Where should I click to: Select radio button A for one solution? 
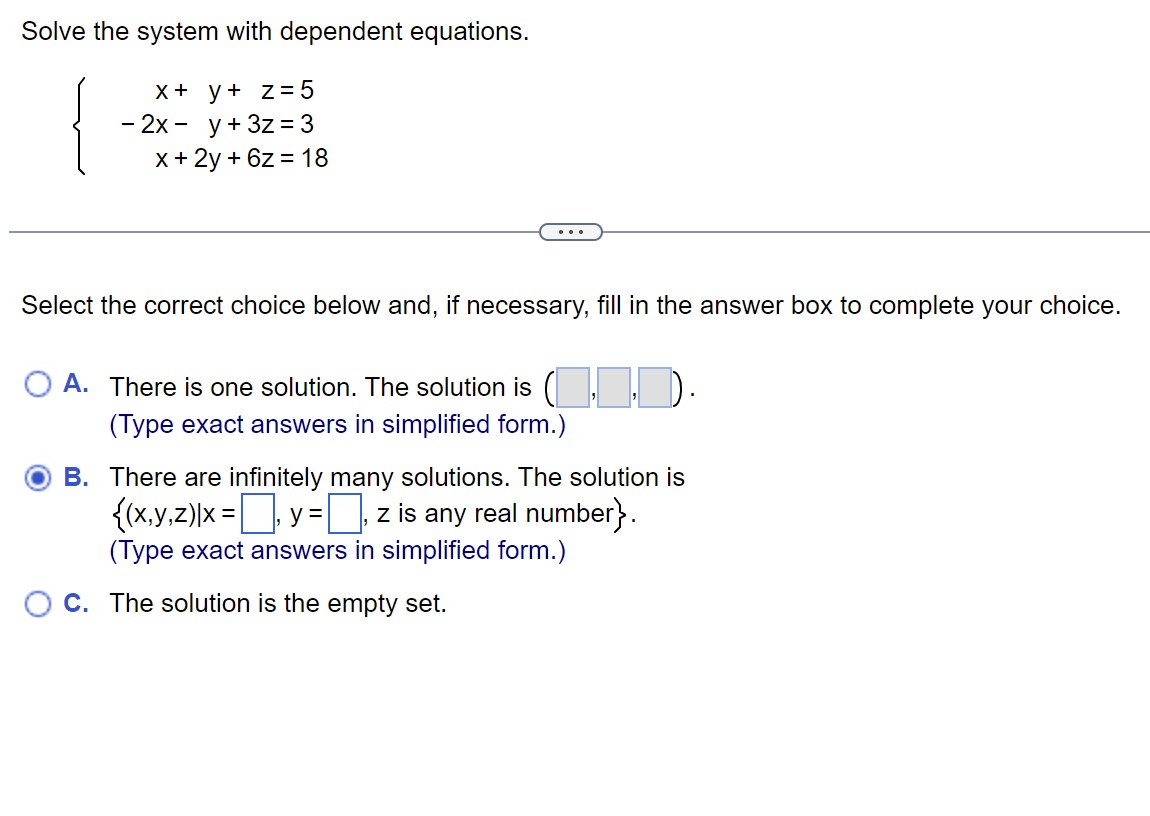[x=37, y=383]
